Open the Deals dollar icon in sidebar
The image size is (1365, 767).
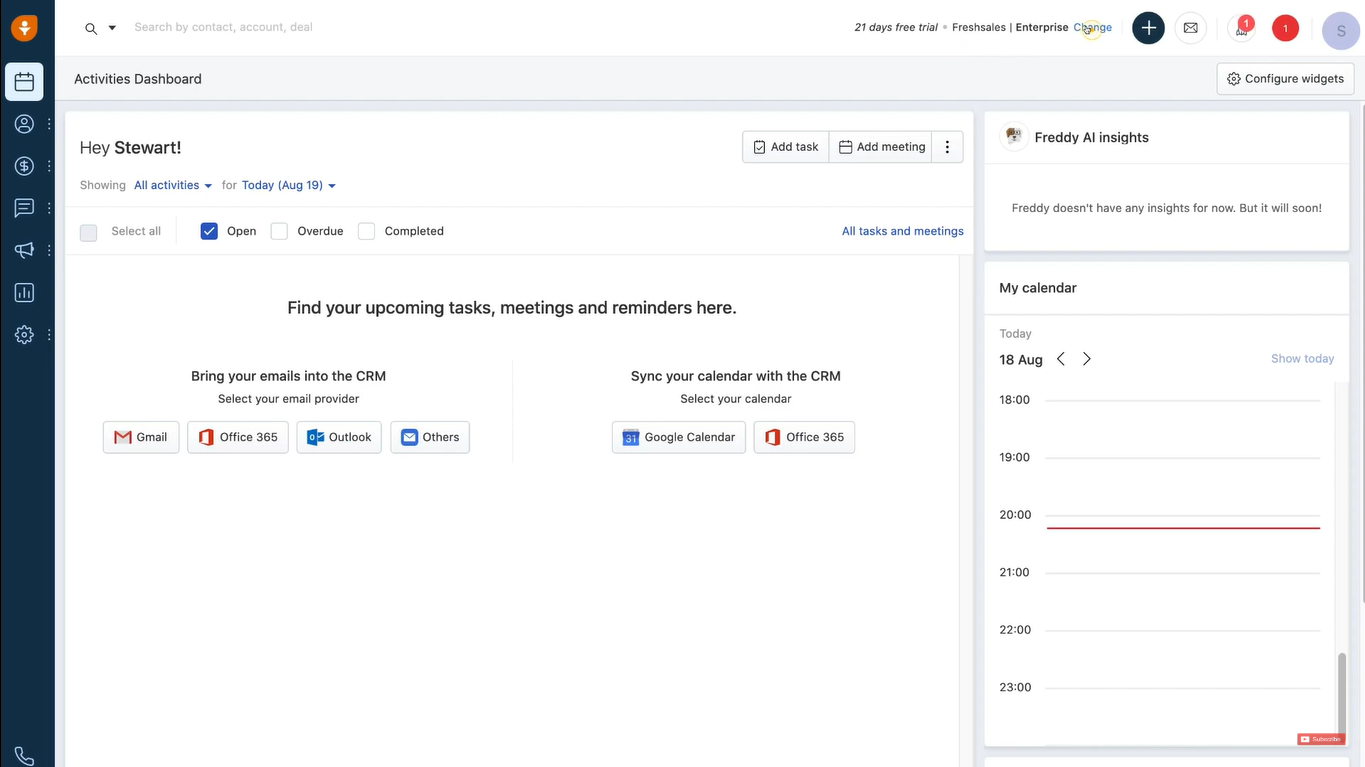click(24, 167)
